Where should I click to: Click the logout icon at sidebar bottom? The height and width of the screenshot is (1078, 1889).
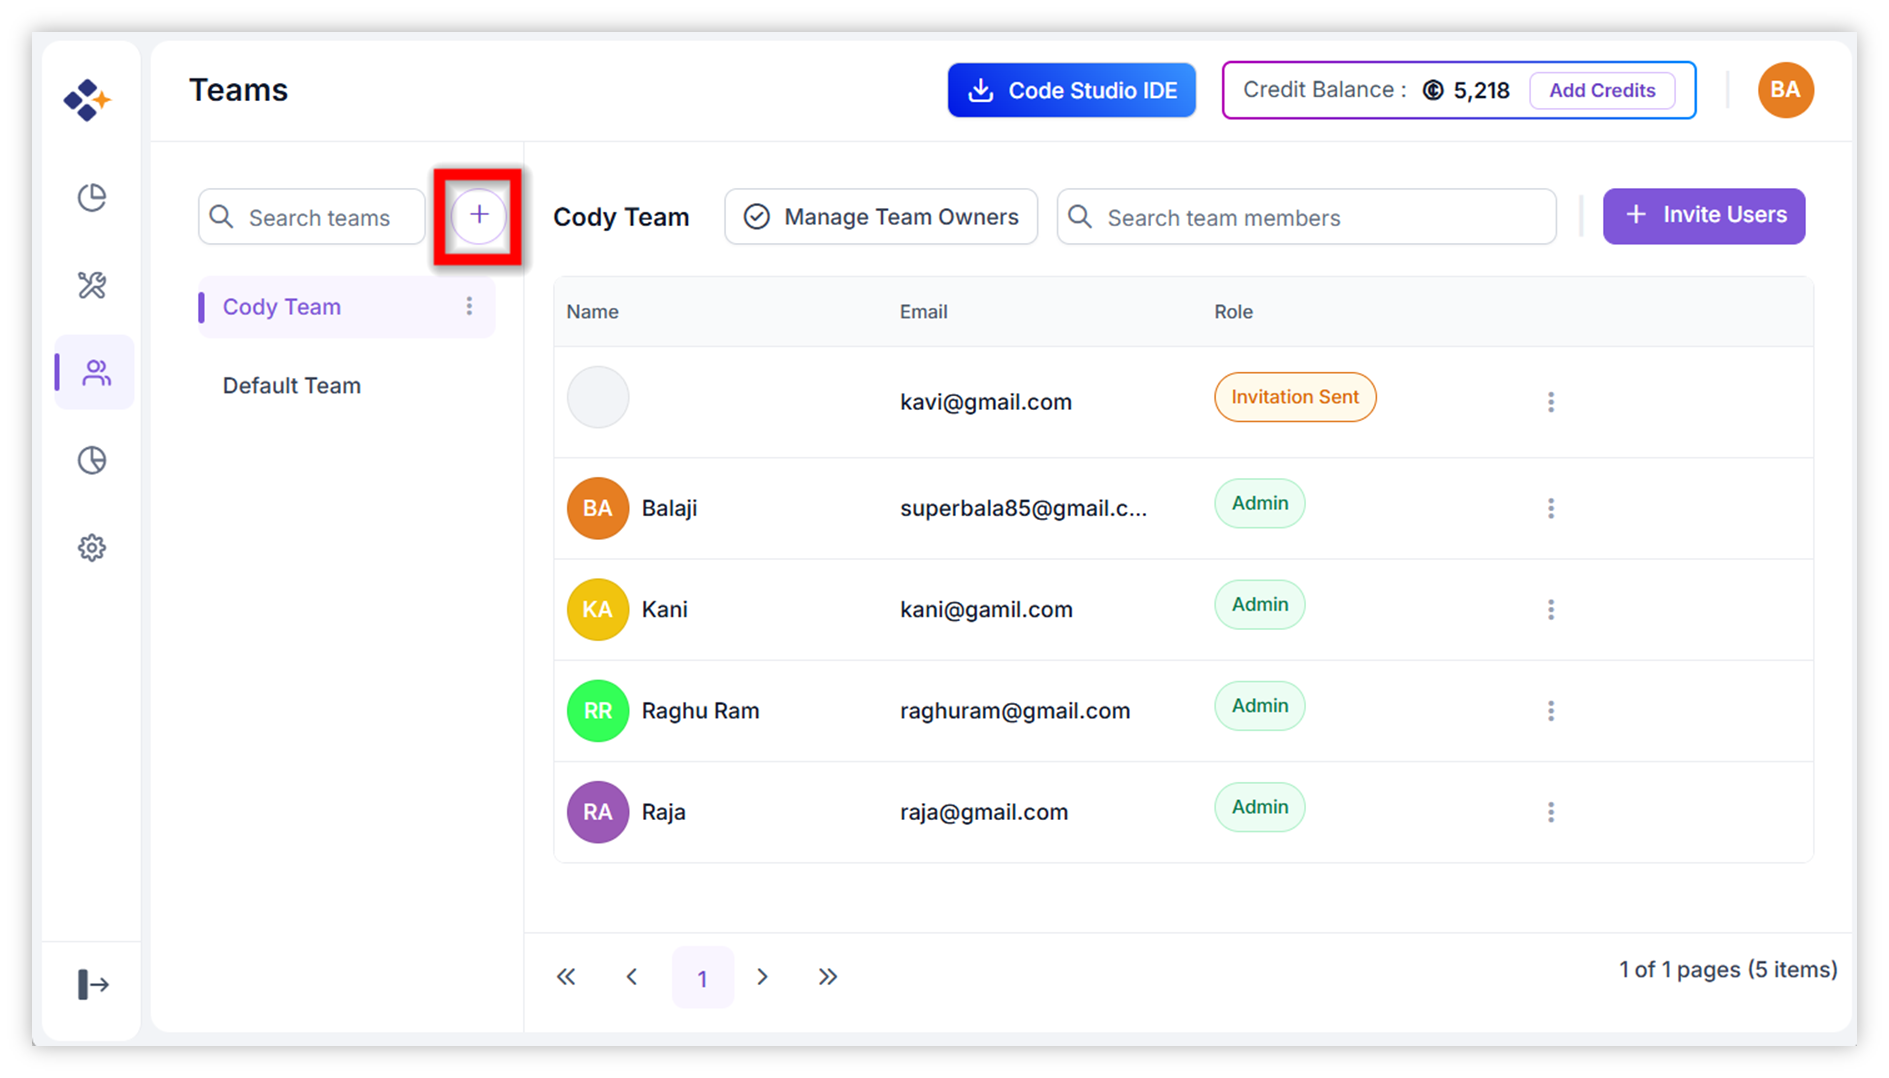tap(93, 984)
